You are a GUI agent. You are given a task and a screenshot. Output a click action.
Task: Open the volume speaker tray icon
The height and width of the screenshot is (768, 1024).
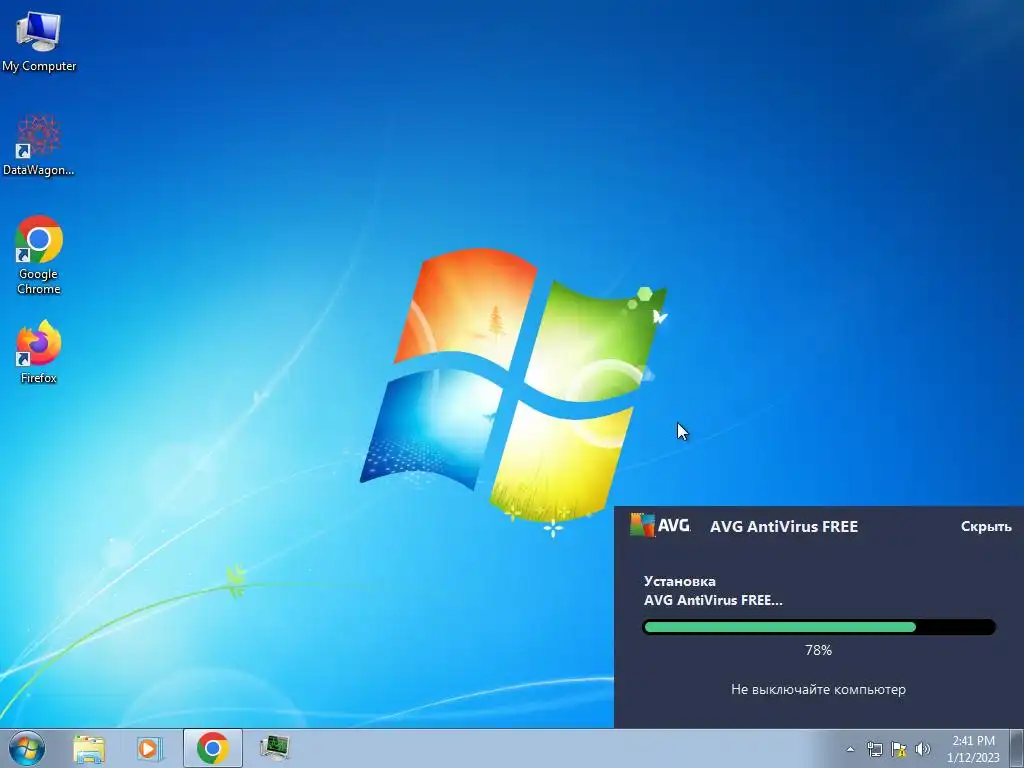pos(923,749)
